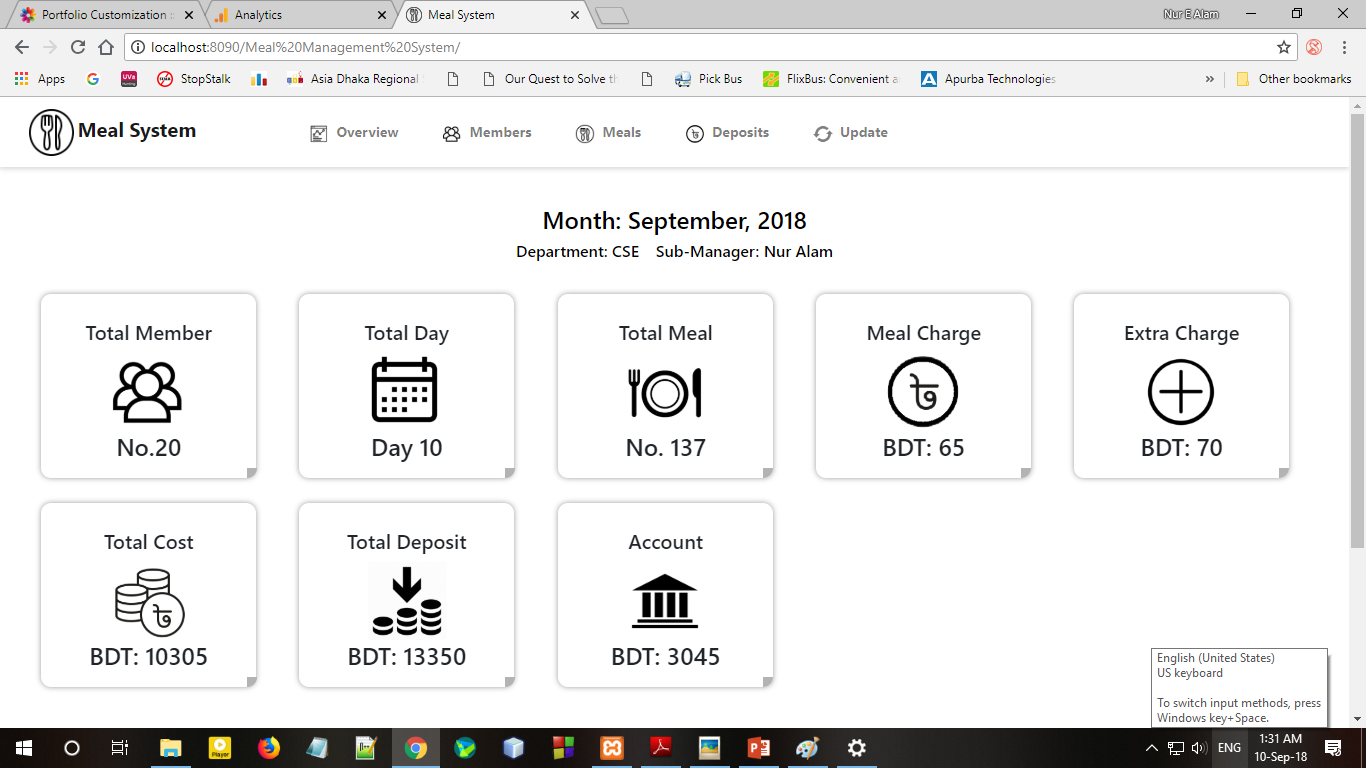The width and height of the screenshot is (1366, 768).
Task: Click the "No. 137" total meal value
Action: (x=666, y=448)
